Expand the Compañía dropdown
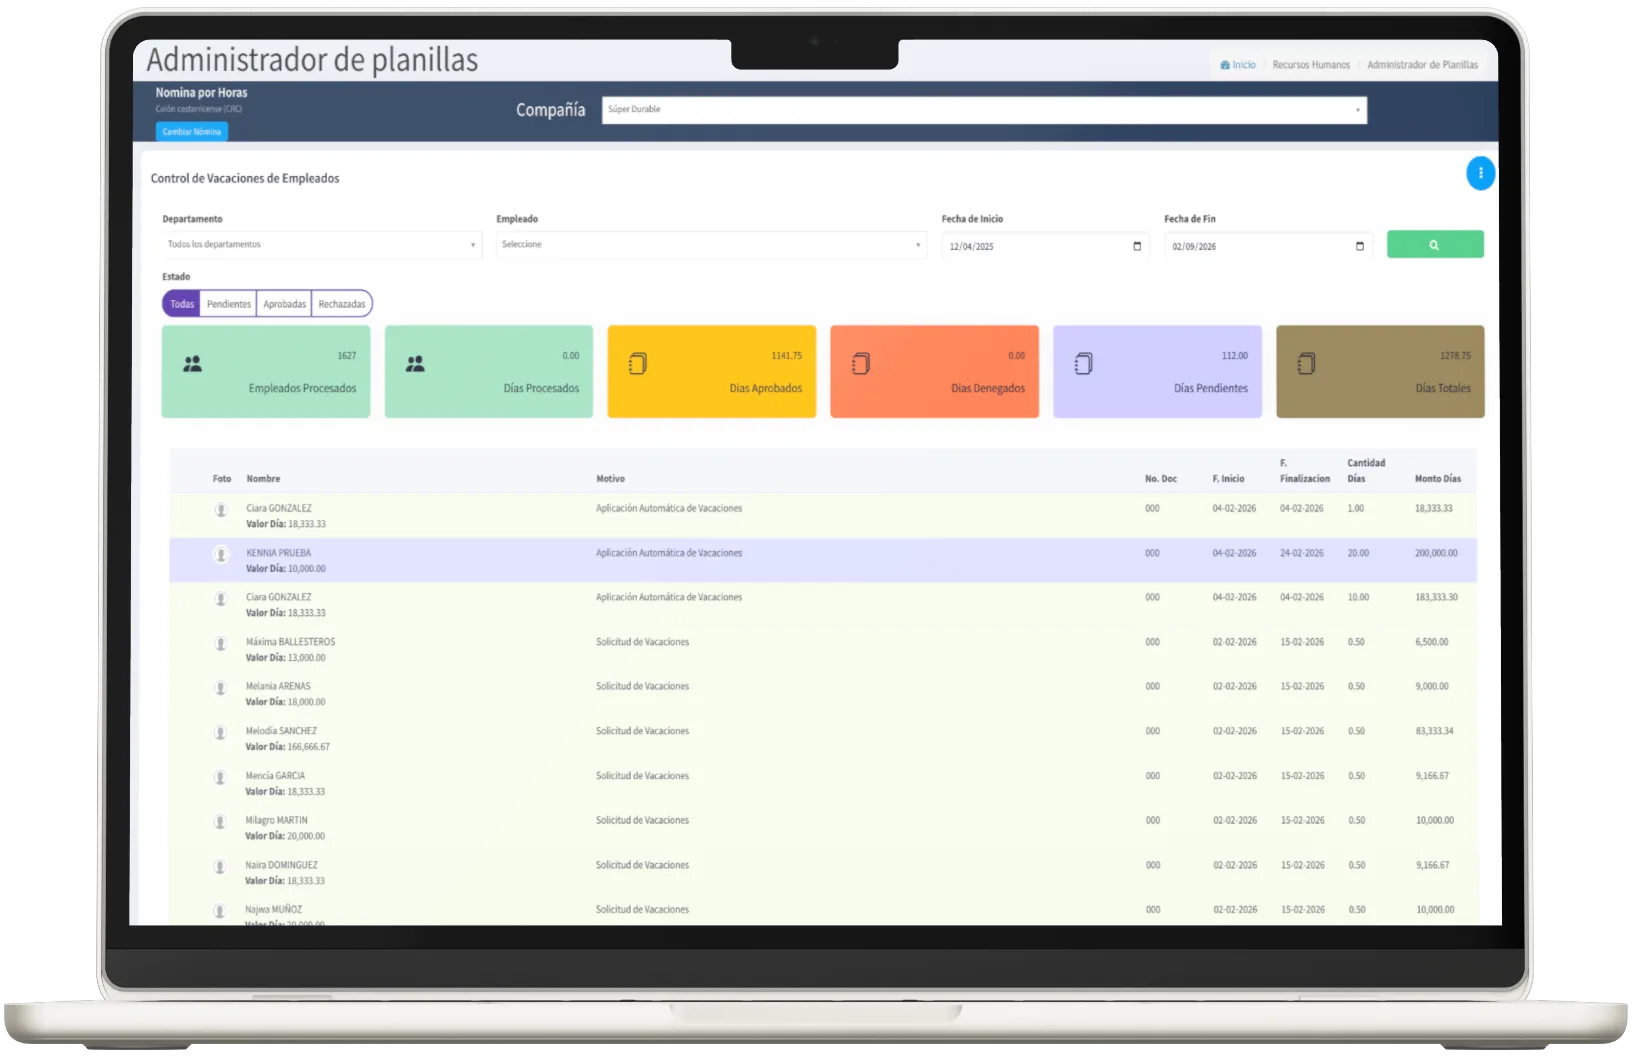The width and height of the screenshot is (1633, 1061). (x=984, y=110)
